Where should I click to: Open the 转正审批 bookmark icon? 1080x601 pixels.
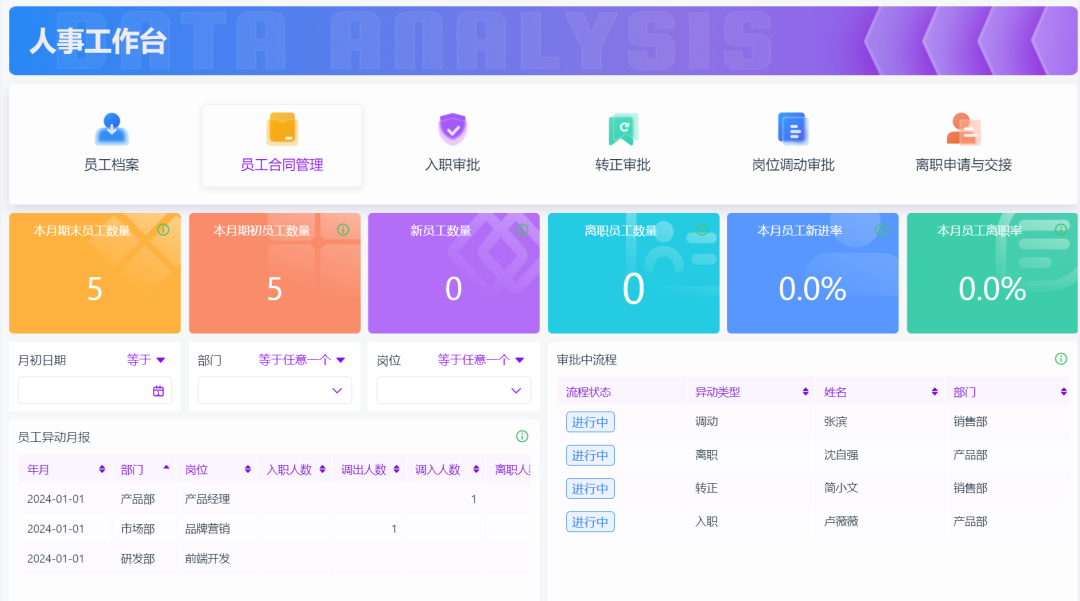623,129
